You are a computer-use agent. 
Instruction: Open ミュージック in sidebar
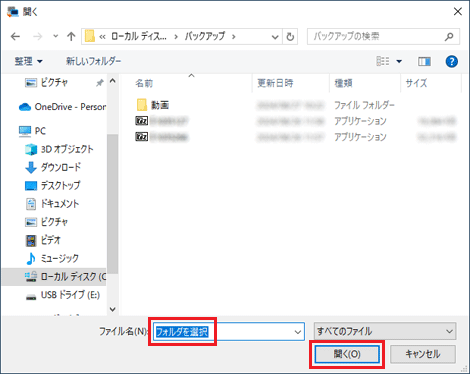[x=52, y=258]
